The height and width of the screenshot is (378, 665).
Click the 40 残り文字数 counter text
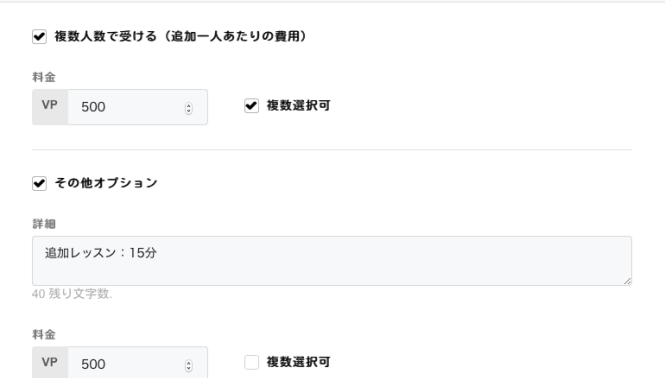pos(72,294)
